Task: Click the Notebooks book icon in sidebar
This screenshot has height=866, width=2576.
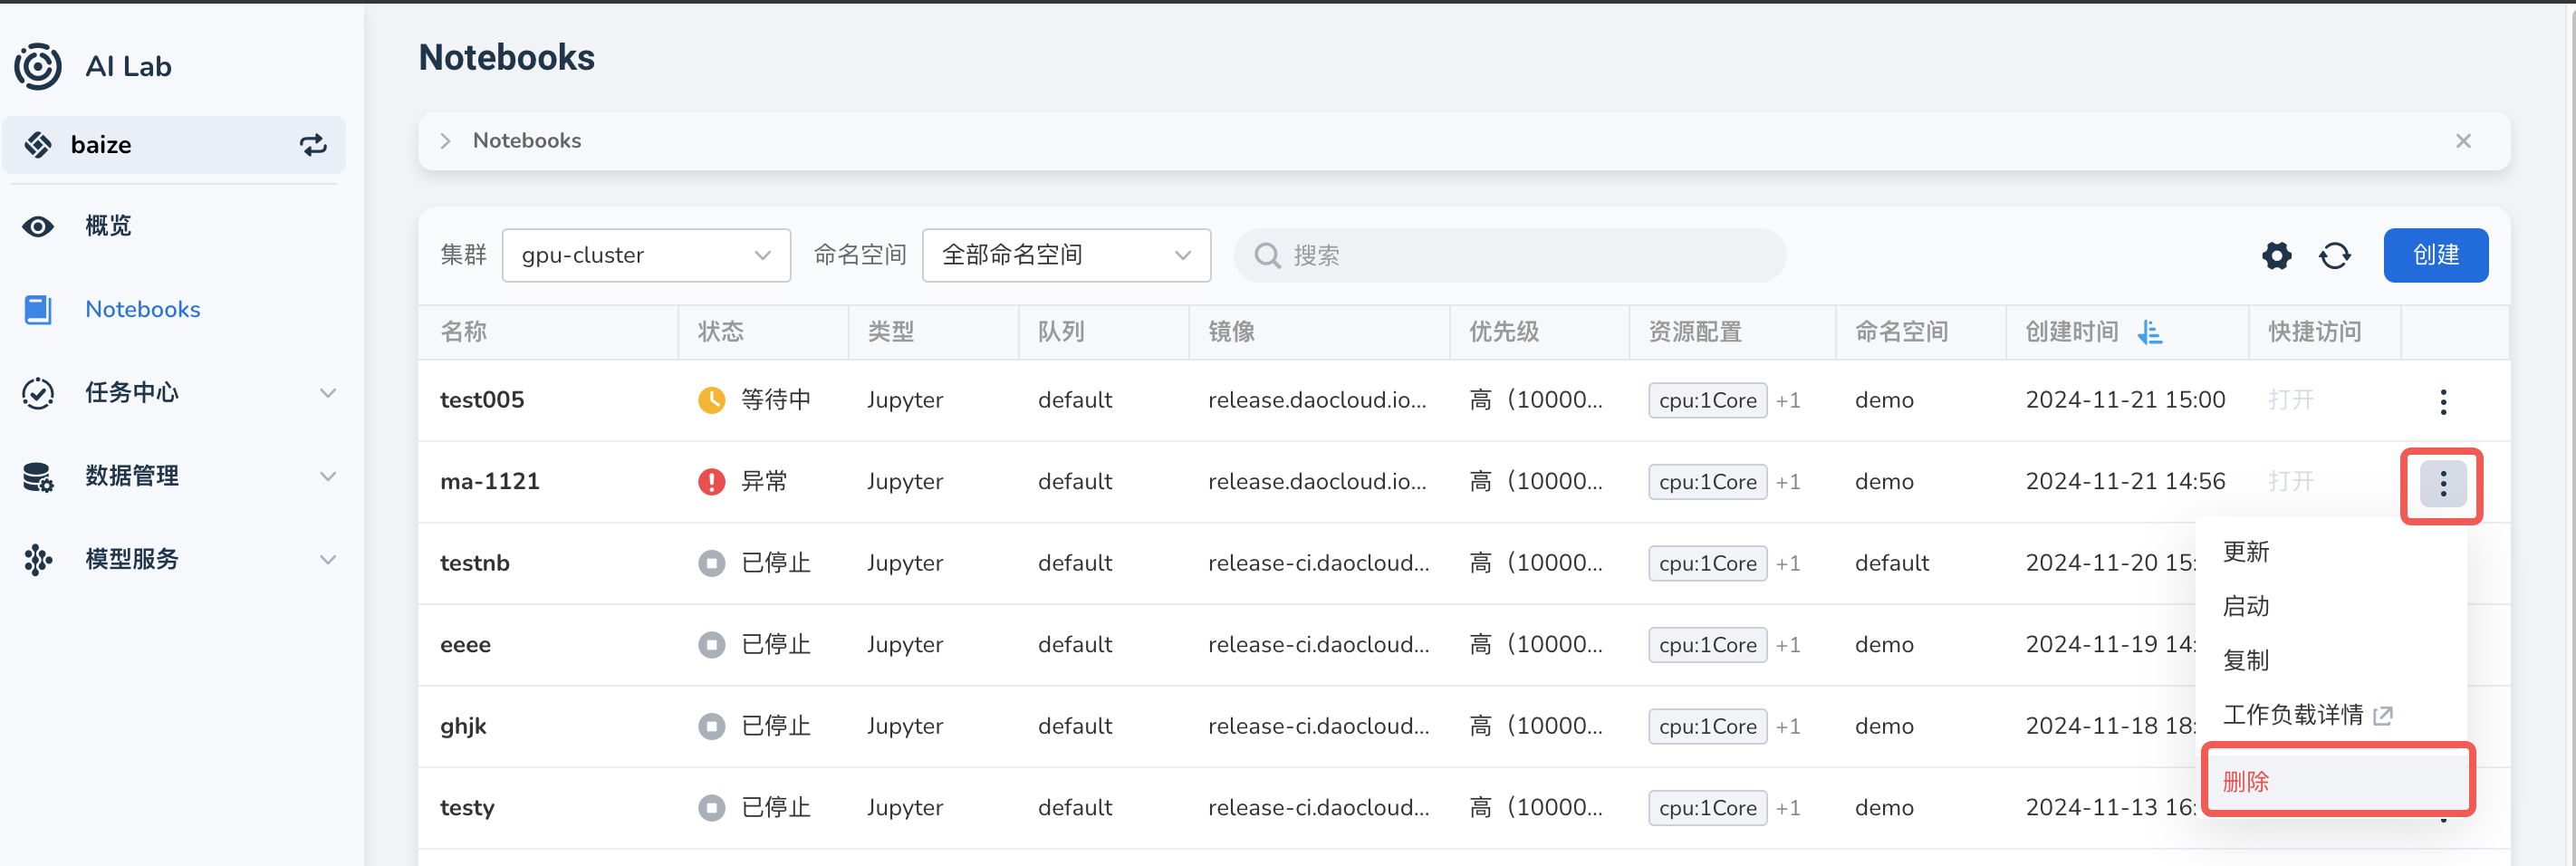Action: pyautogui.click(x=38, y=310)
